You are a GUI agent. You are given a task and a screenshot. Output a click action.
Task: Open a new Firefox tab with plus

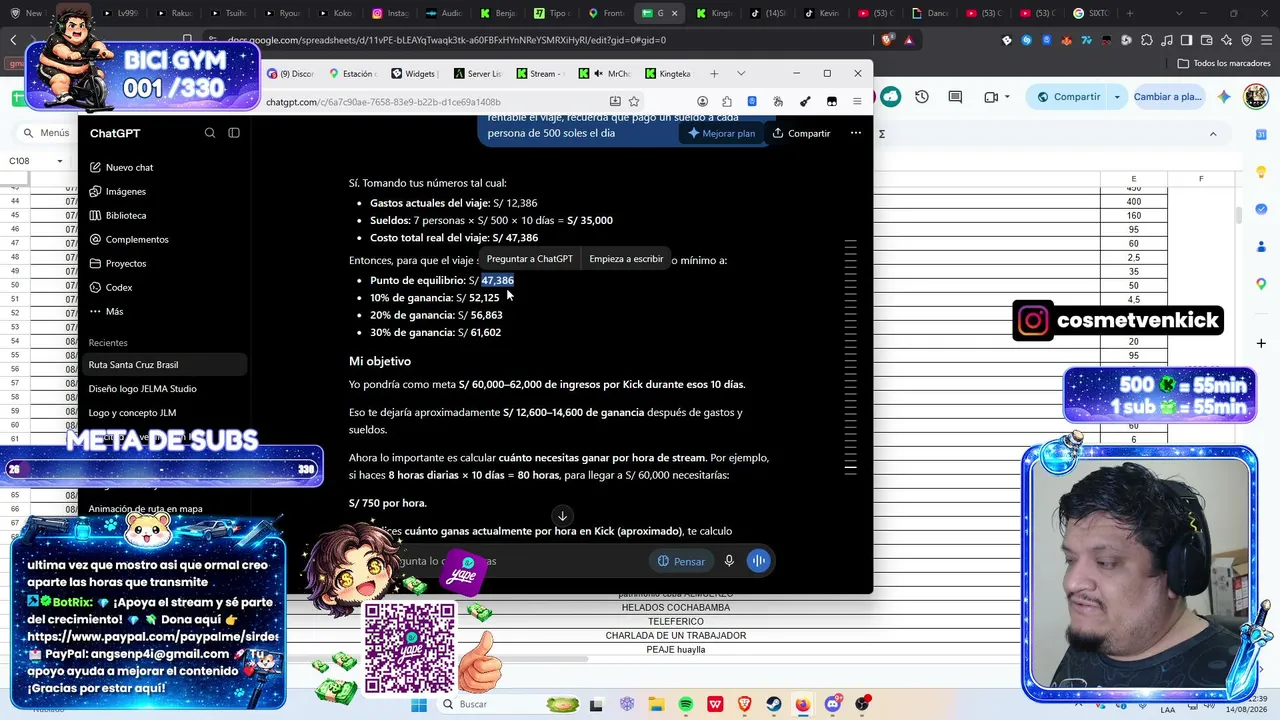[714, 73]
